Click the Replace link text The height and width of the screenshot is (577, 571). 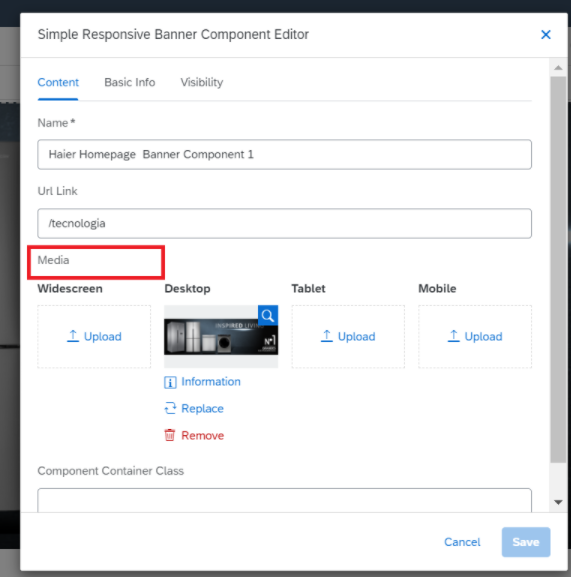click(x=202, y=408)
